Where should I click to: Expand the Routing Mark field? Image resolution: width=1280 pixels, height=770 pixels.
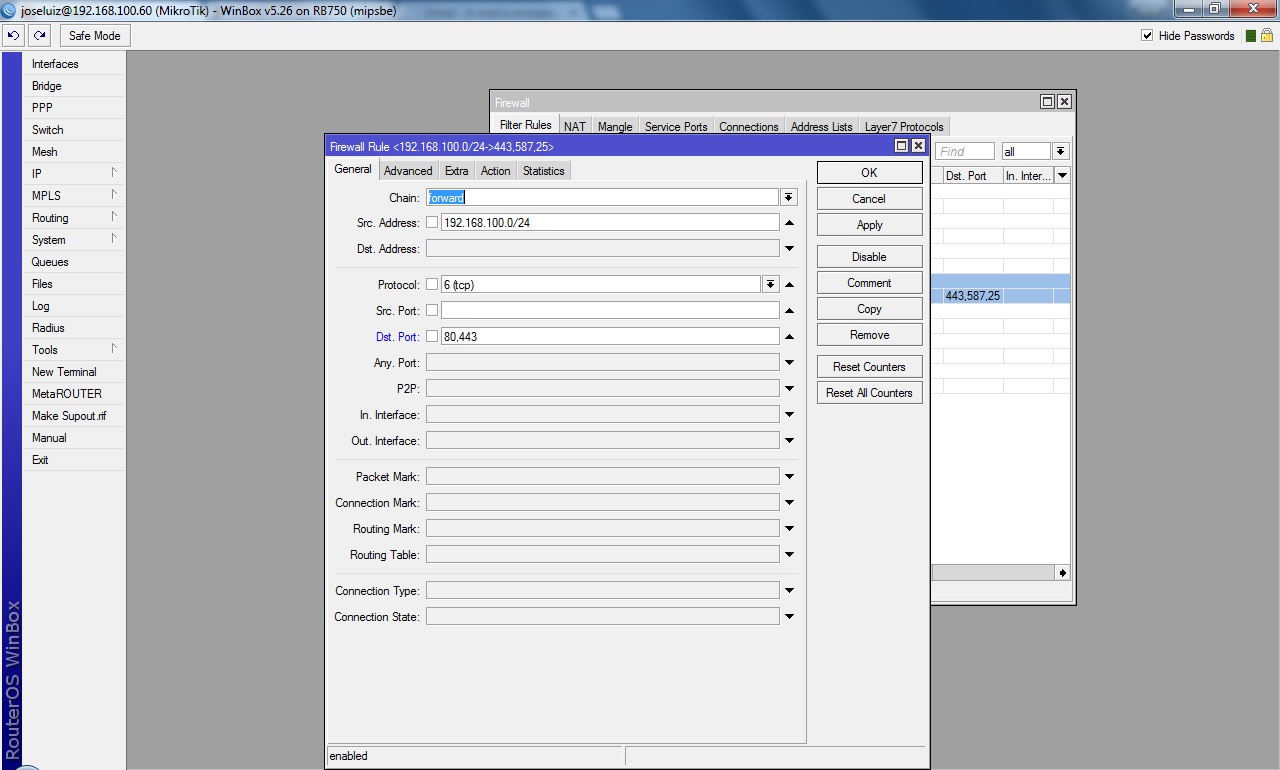pyautogui.click(x=789, y=529)
